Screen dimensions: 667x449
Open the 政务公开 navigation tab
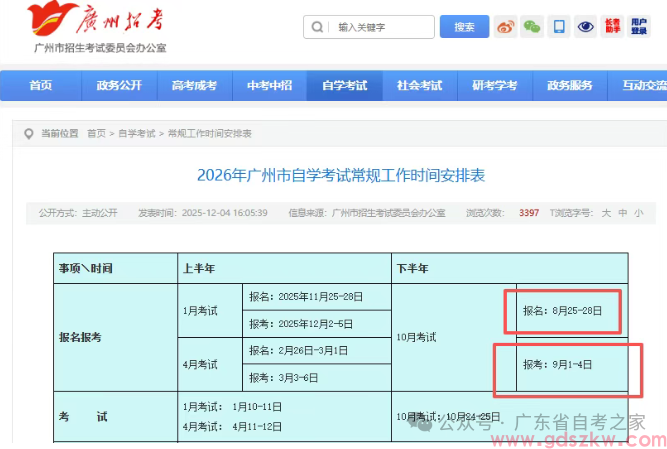point(119,85)
